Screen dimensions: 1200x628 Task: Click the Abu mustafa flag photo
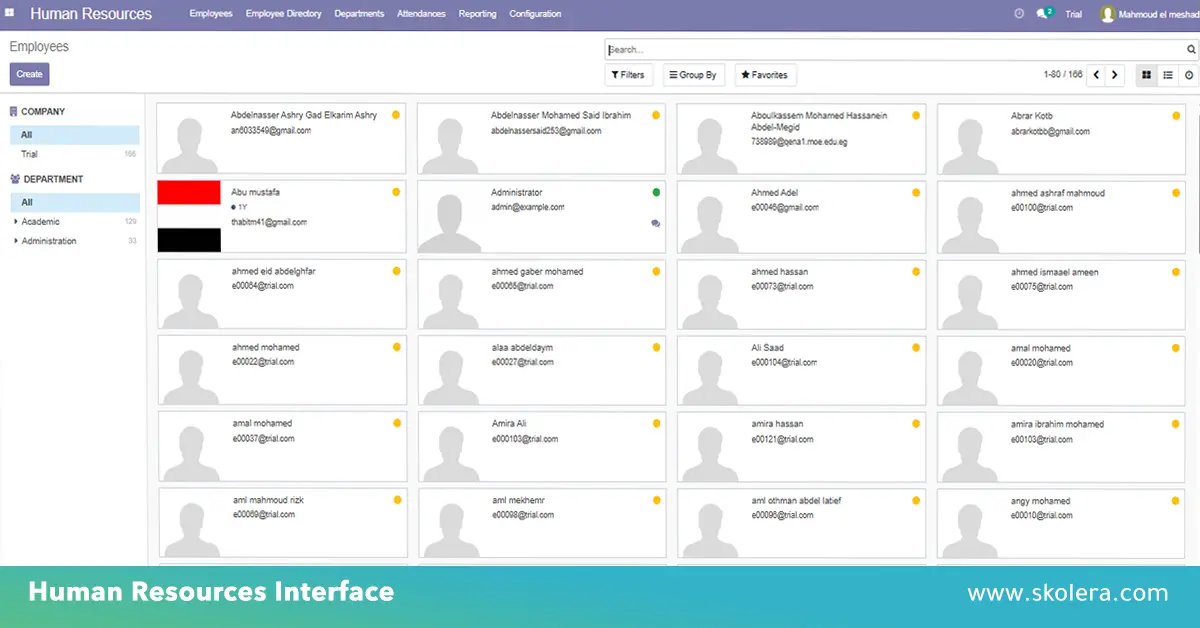coord(189,216)
